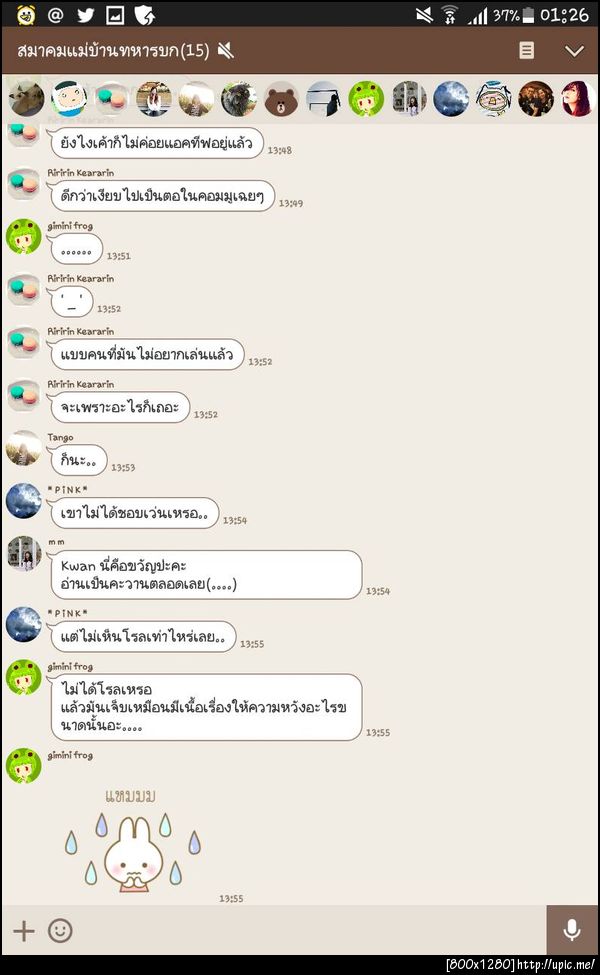This screenshot has width=600, height=975.
Task: Click the group chat title with (15)
Action: [113, 50]
